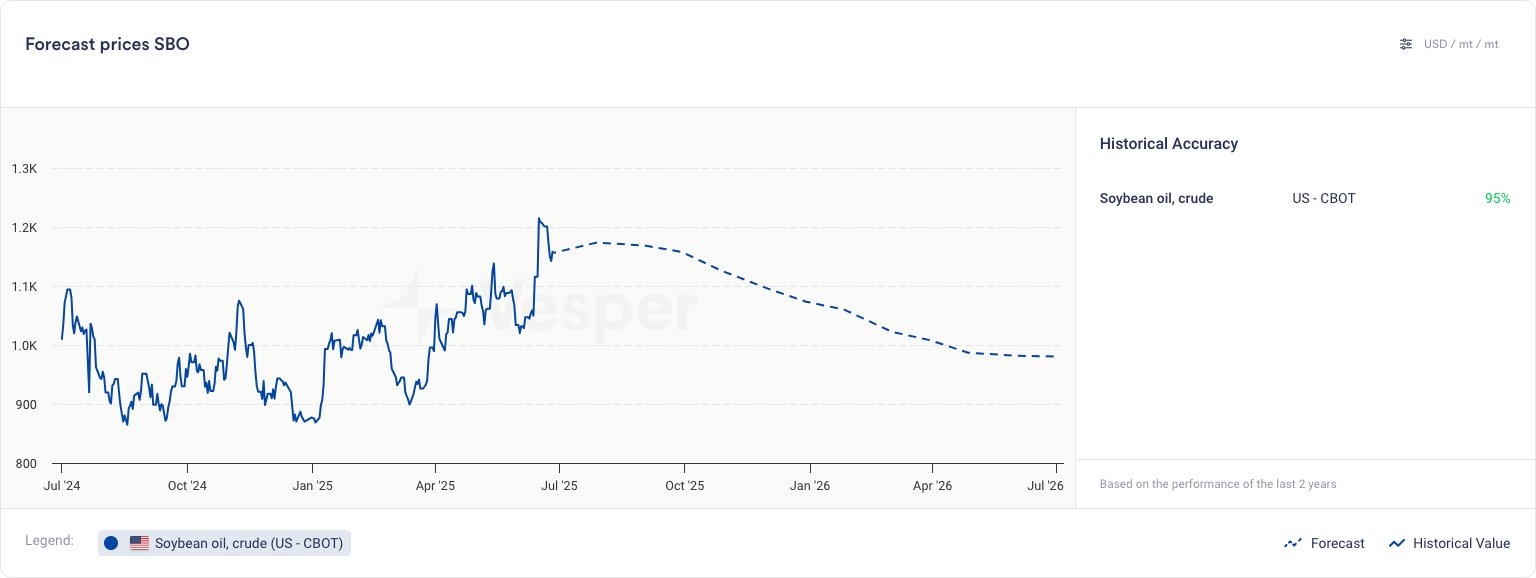Select the blue circle series color in legend
The image size is (1536, 578).
(x=111, y=543)
